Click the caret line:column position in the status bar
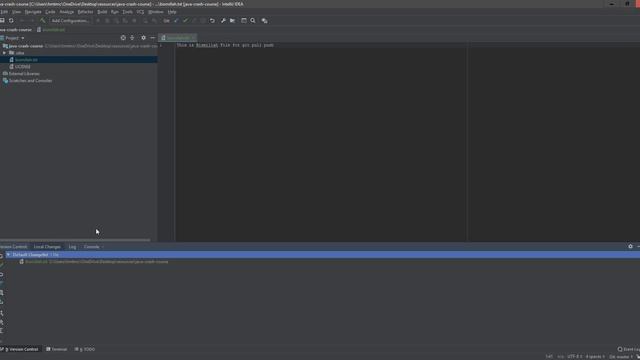 pyautogui.click(x=549, y=357)
